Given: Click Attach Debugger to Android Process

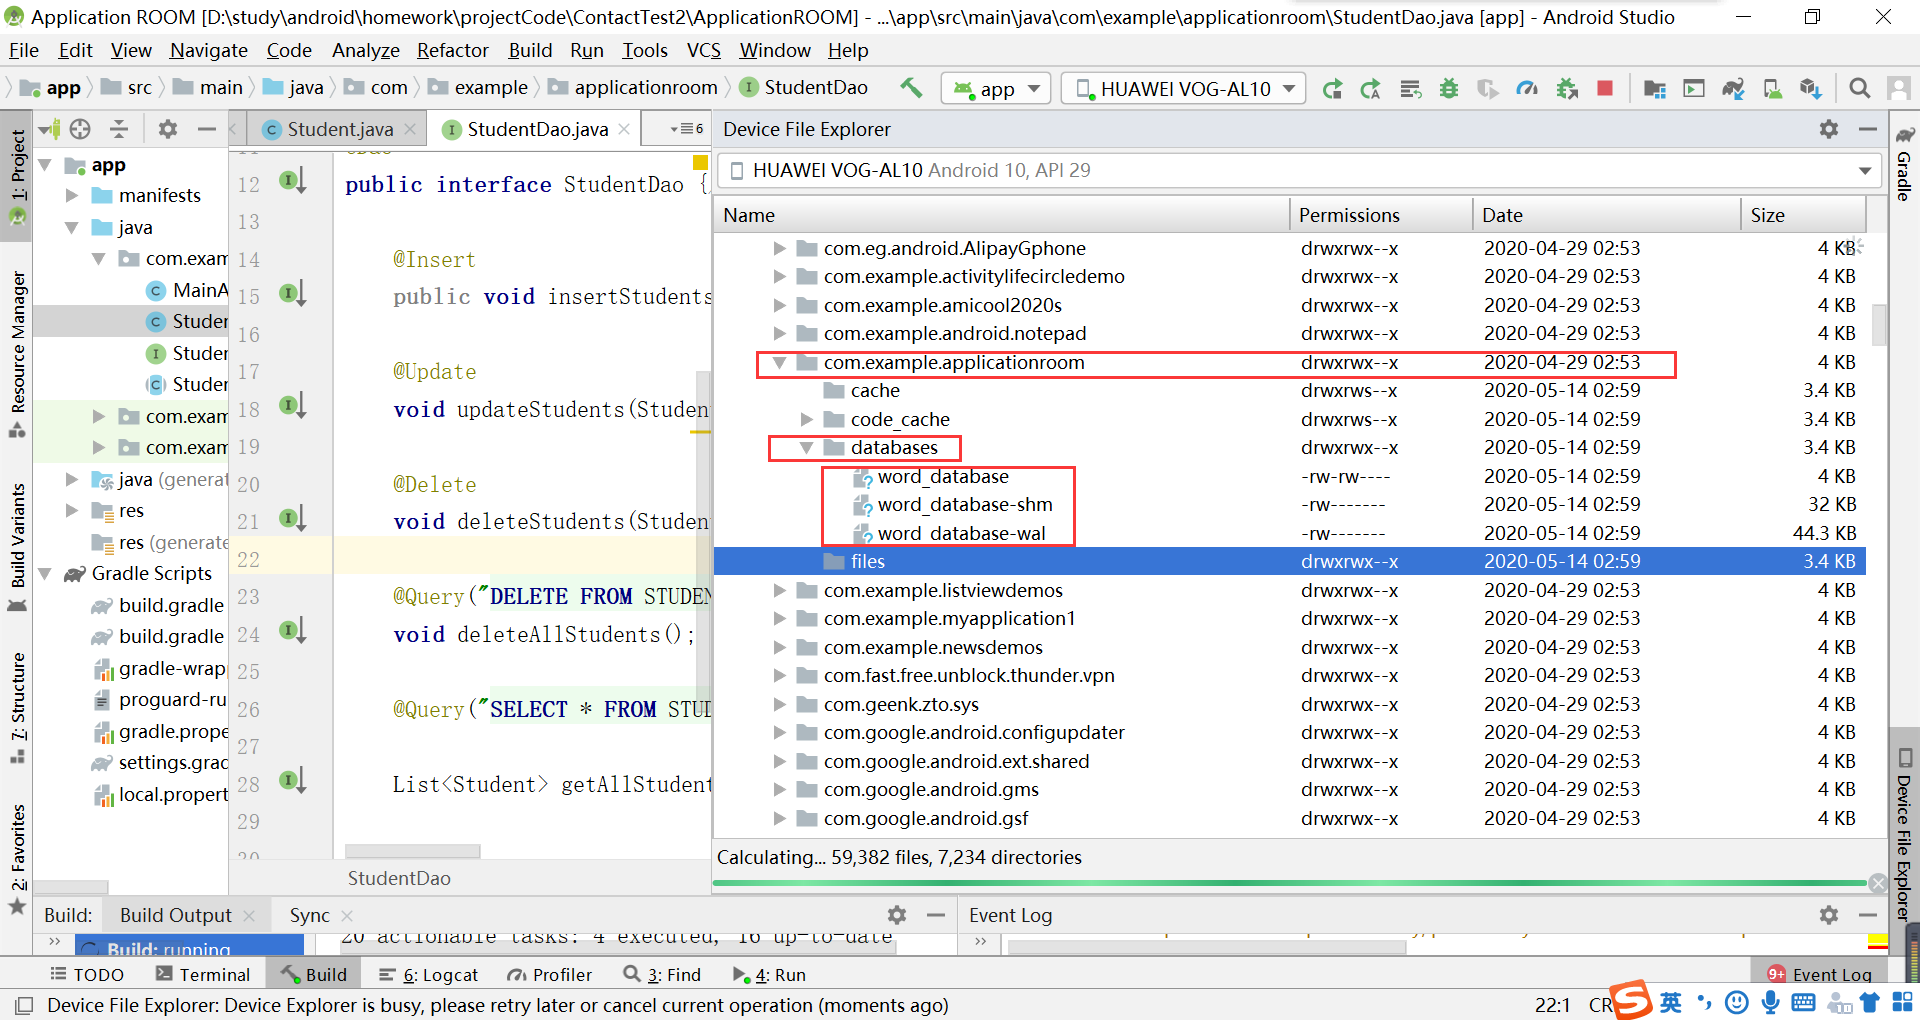Looking at the screenshot, I should (x=1567, y=89).
